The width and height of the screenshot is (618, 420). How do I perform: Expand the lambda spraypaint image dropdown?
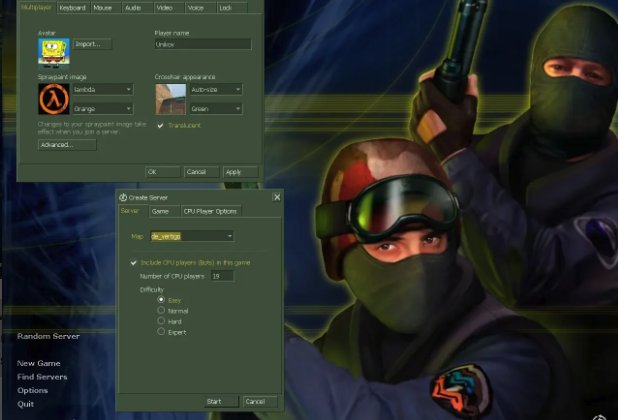(x=129, y=89)
